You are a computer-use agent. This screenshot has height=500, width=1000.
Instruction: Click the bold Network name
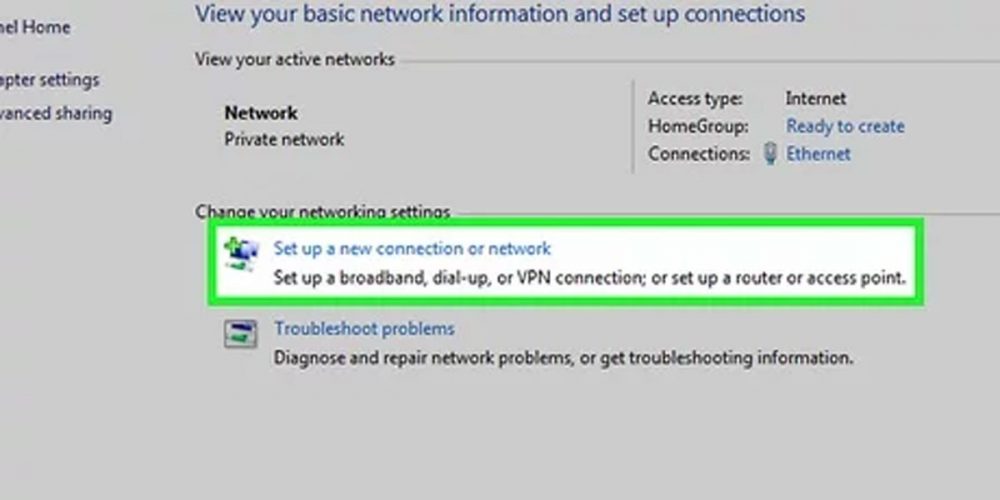261,113
